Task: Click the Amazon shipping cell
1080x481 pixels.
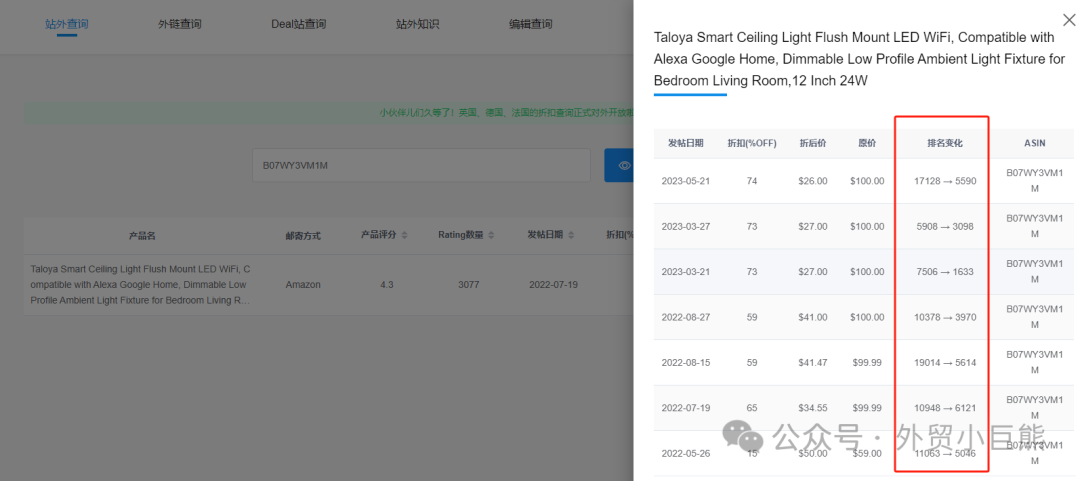Action: click(303, 285)
